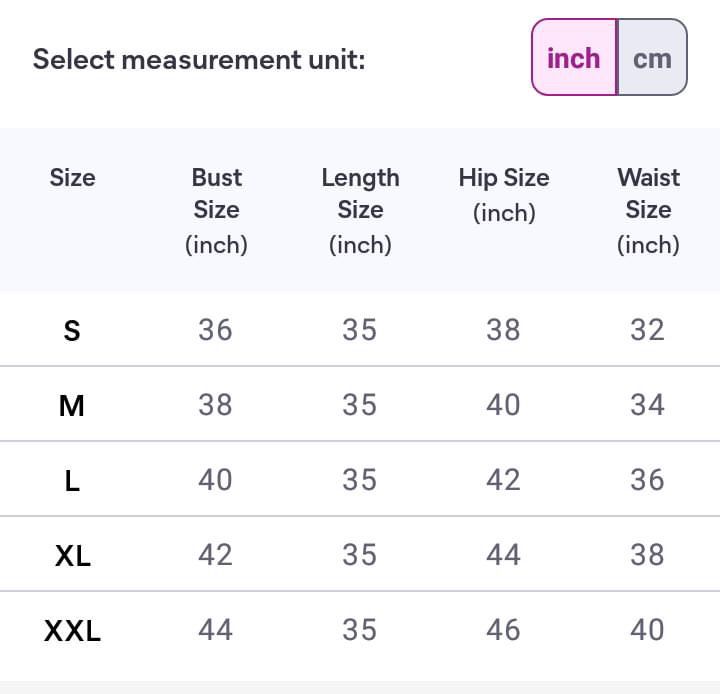Click the Size column header

tap(72, 178)
